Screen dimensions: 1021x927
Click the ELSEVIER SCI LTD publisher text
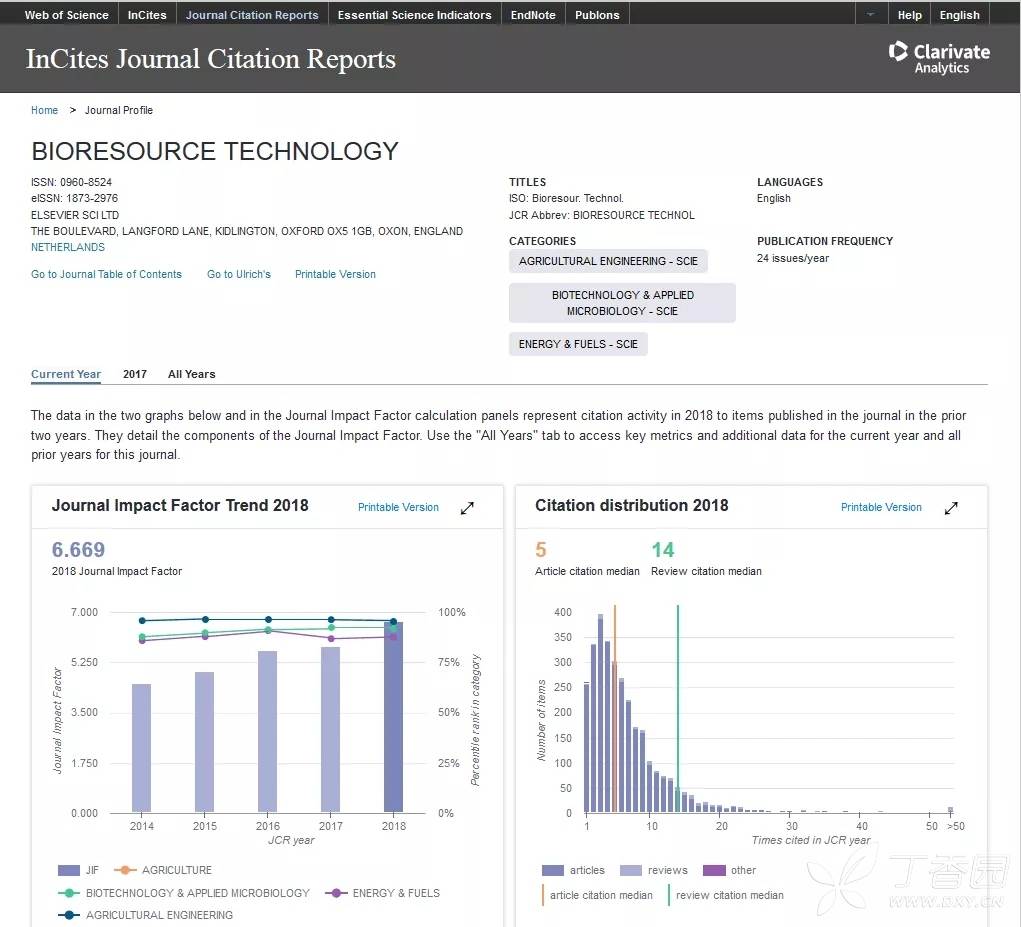pyautogui.click(x=75, y=215)
